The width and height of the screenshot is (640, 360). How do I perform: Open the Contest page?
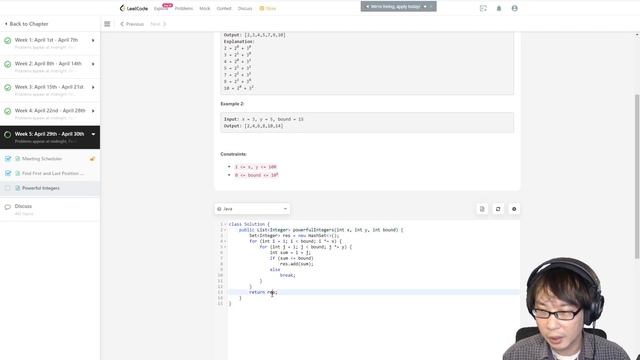(x=224, y=8)
